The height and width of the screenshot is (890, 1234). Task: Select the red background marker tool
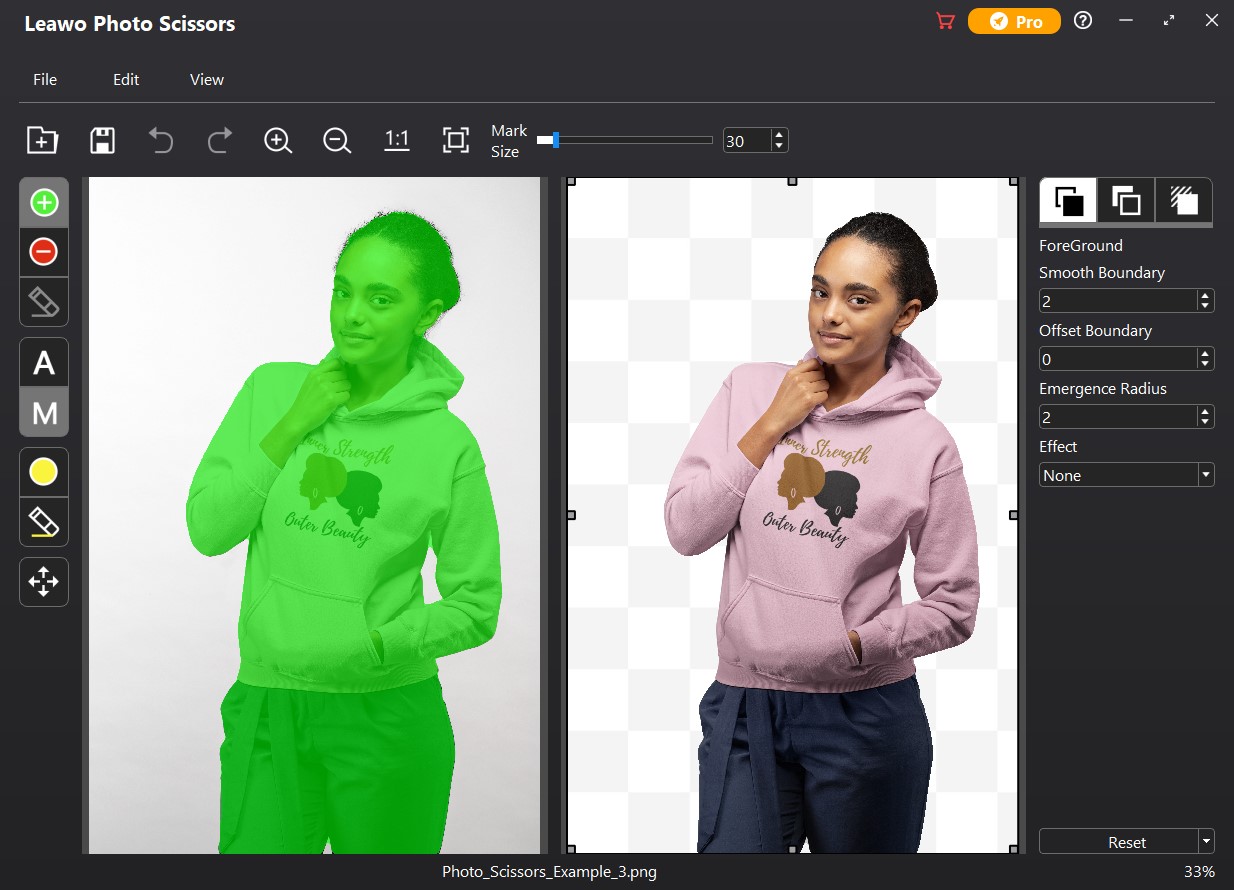(44, 252)
